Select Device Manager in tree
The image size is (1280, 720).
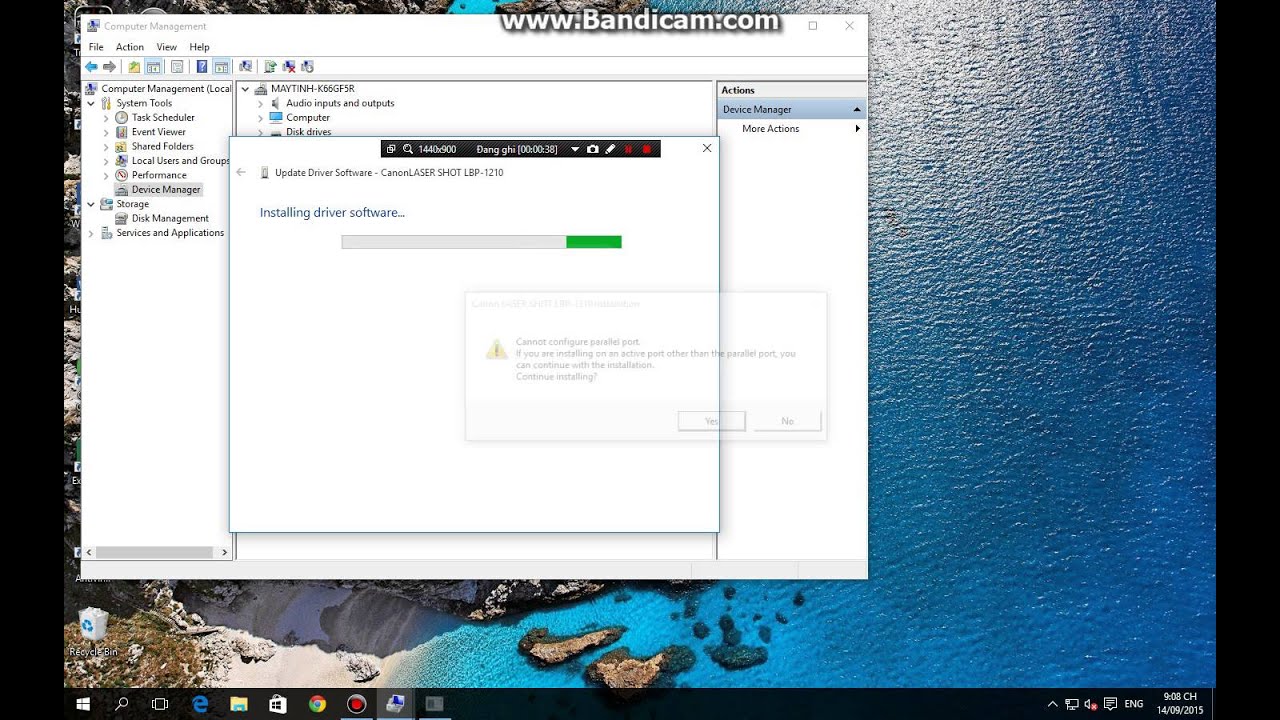click(x=166, y=189)
